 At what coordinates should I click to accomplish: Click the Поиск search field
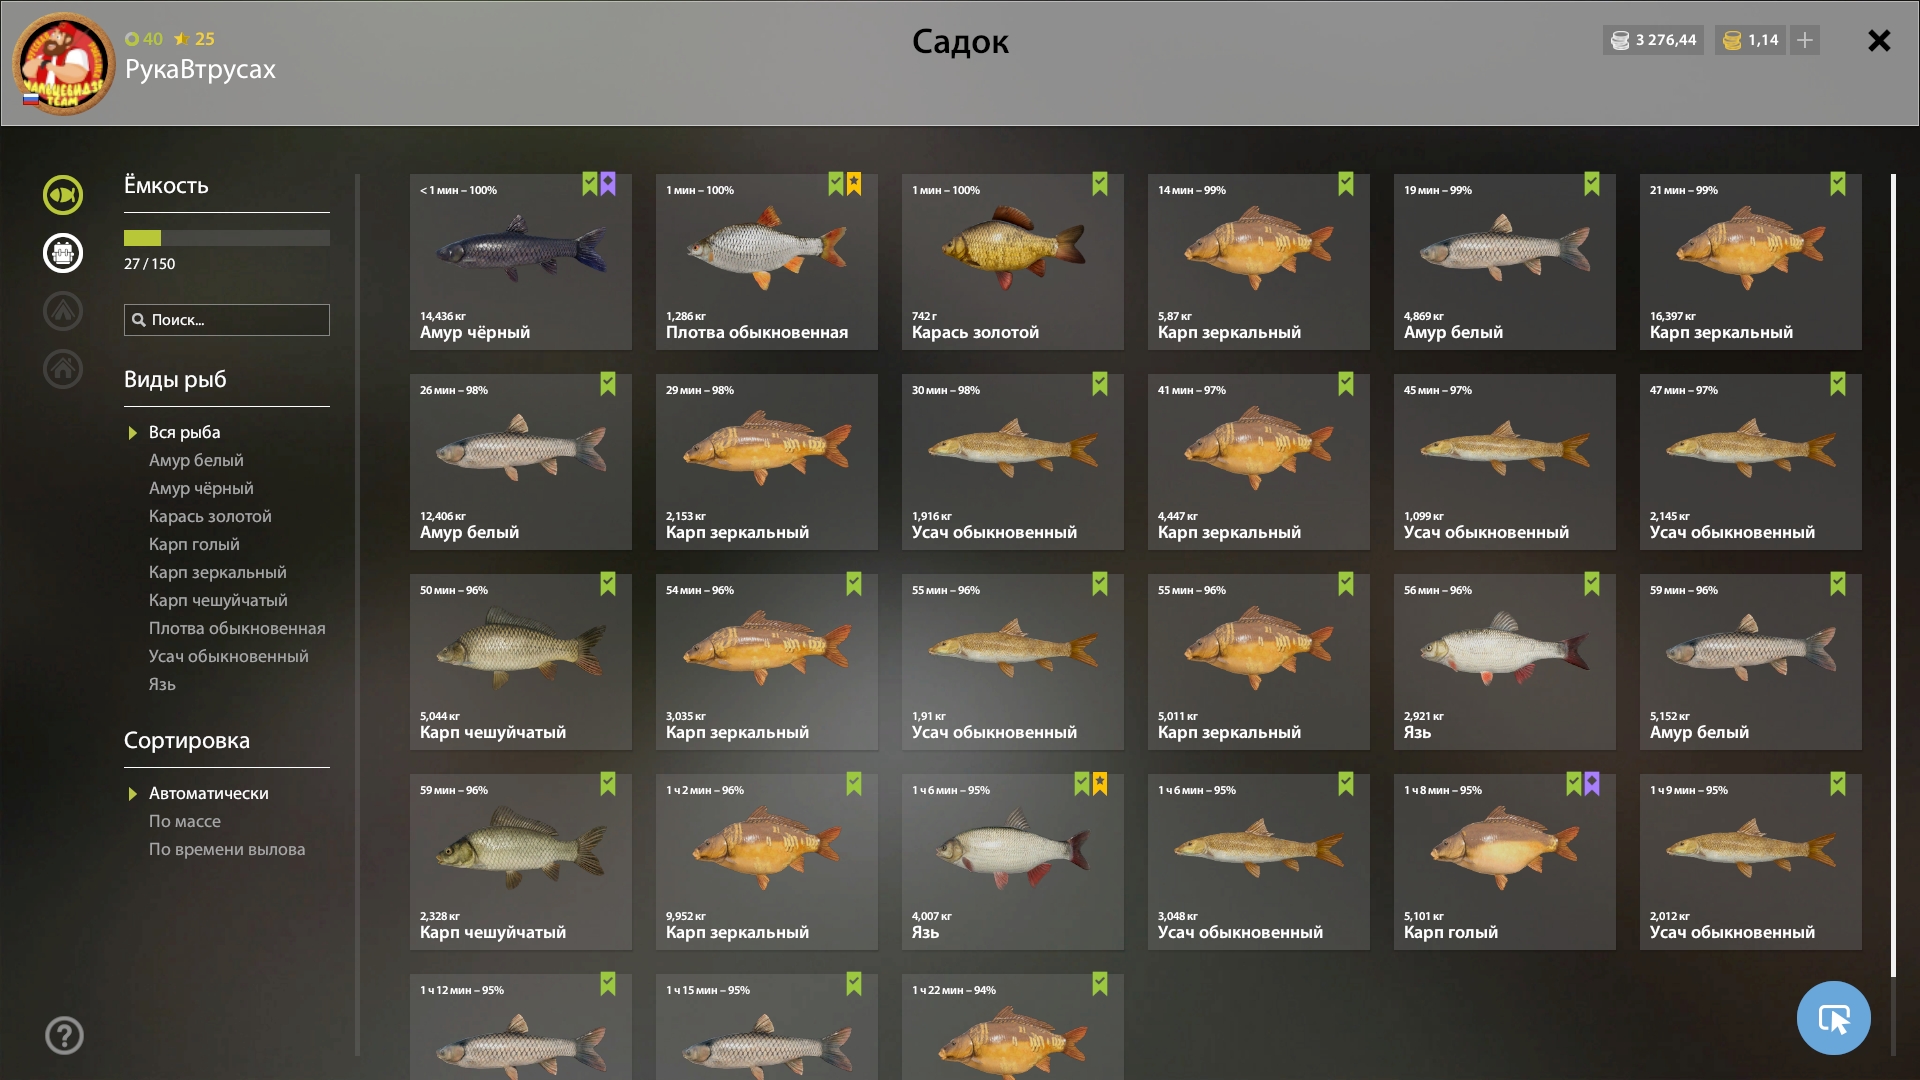tap(227, 320)
